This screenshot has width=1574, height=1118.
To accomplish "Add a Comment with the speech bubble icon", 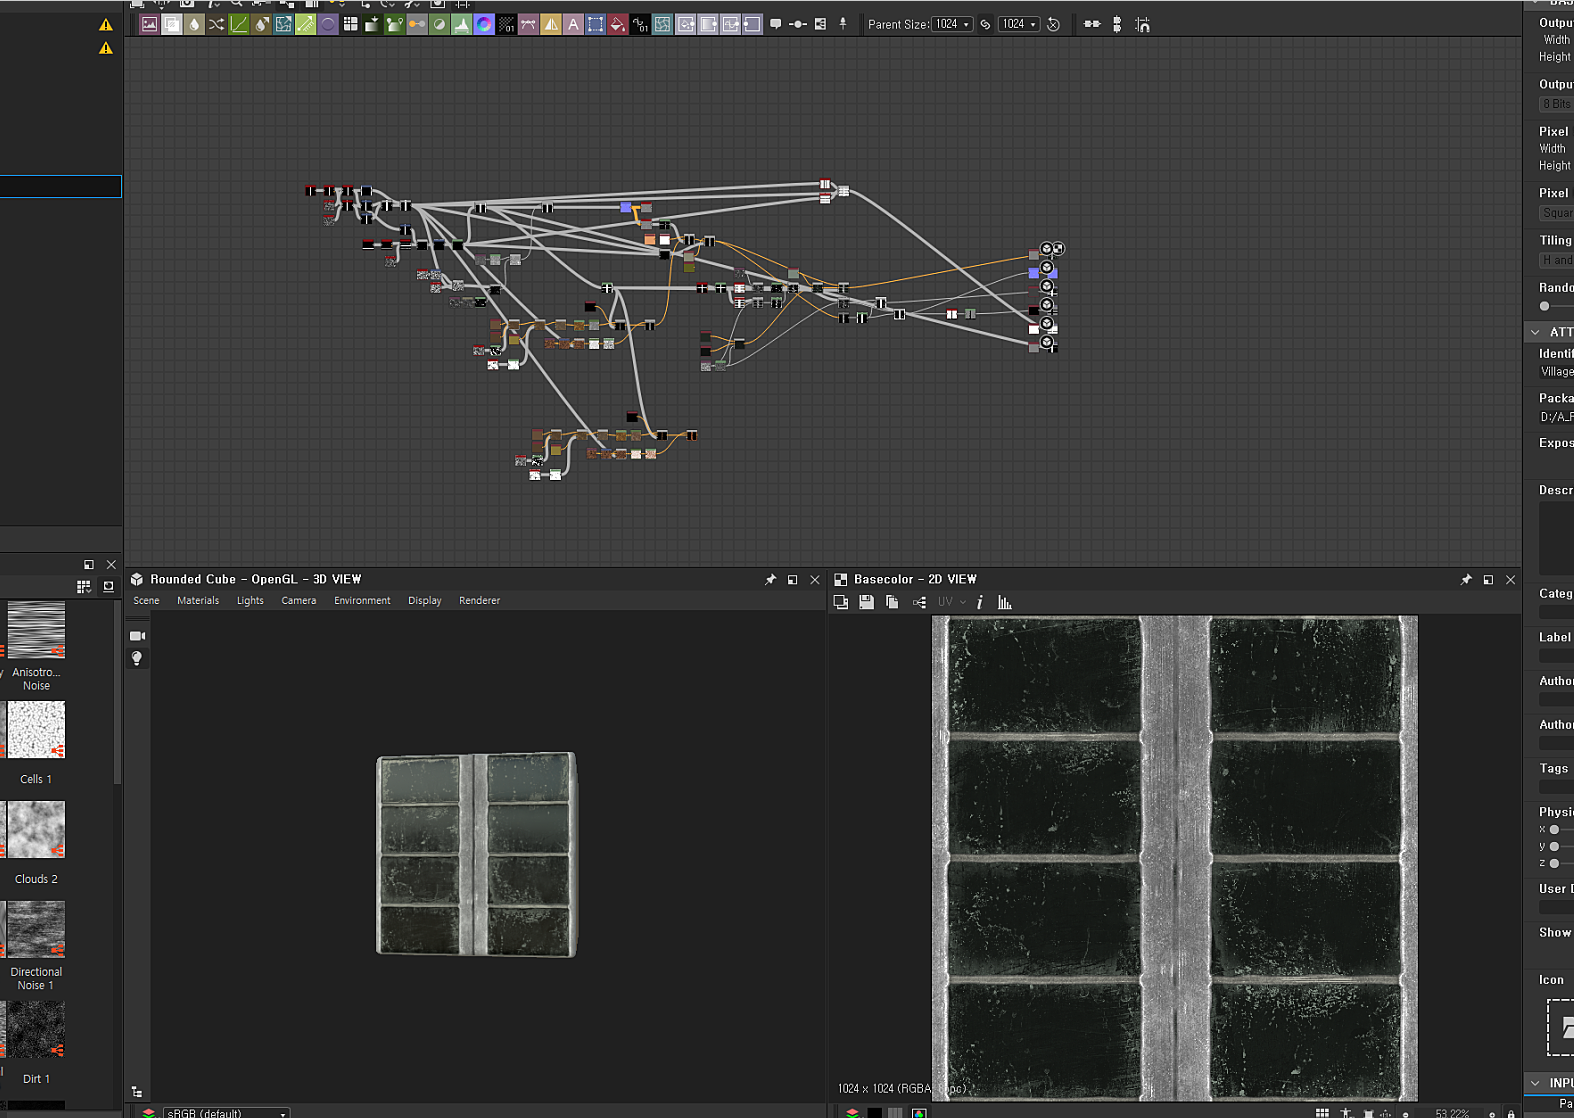I will tap(776, 24).
